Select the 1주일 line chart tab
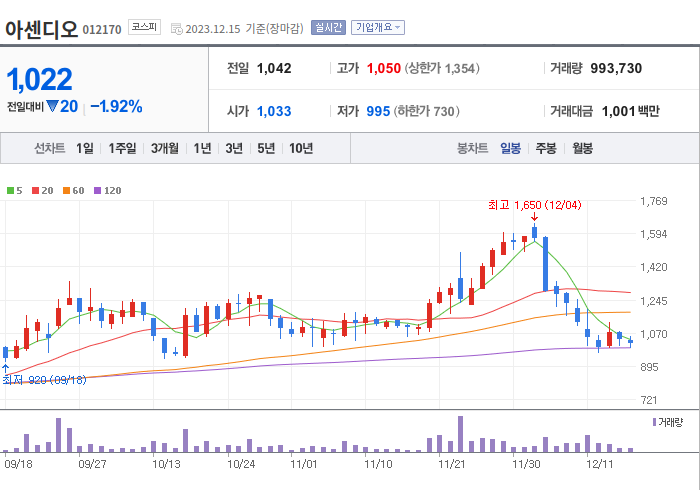The image size is (700, 490). point(122,148)
